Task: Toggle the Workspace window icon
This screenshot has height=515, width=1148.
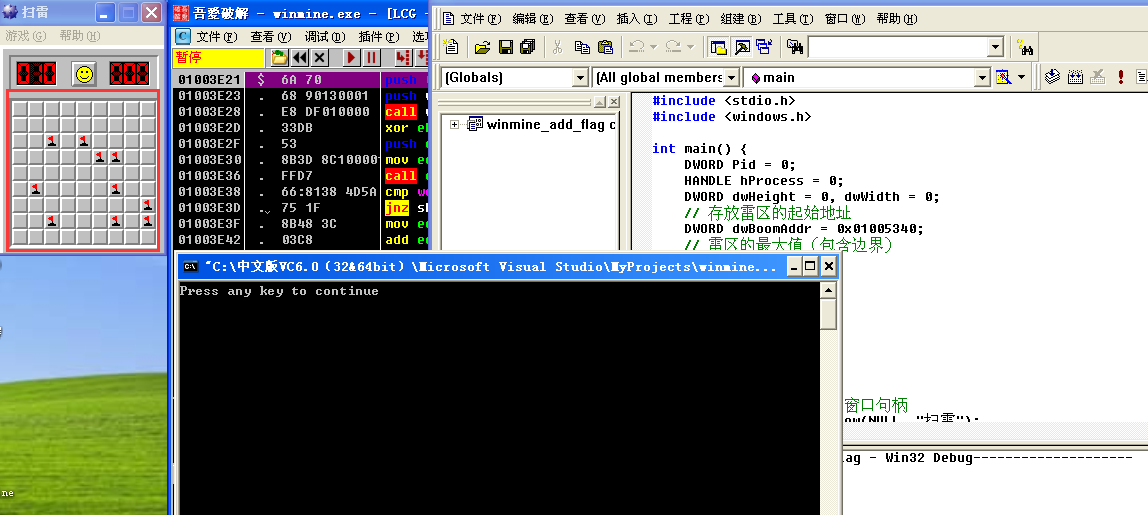Action: [x=719, y=47]
